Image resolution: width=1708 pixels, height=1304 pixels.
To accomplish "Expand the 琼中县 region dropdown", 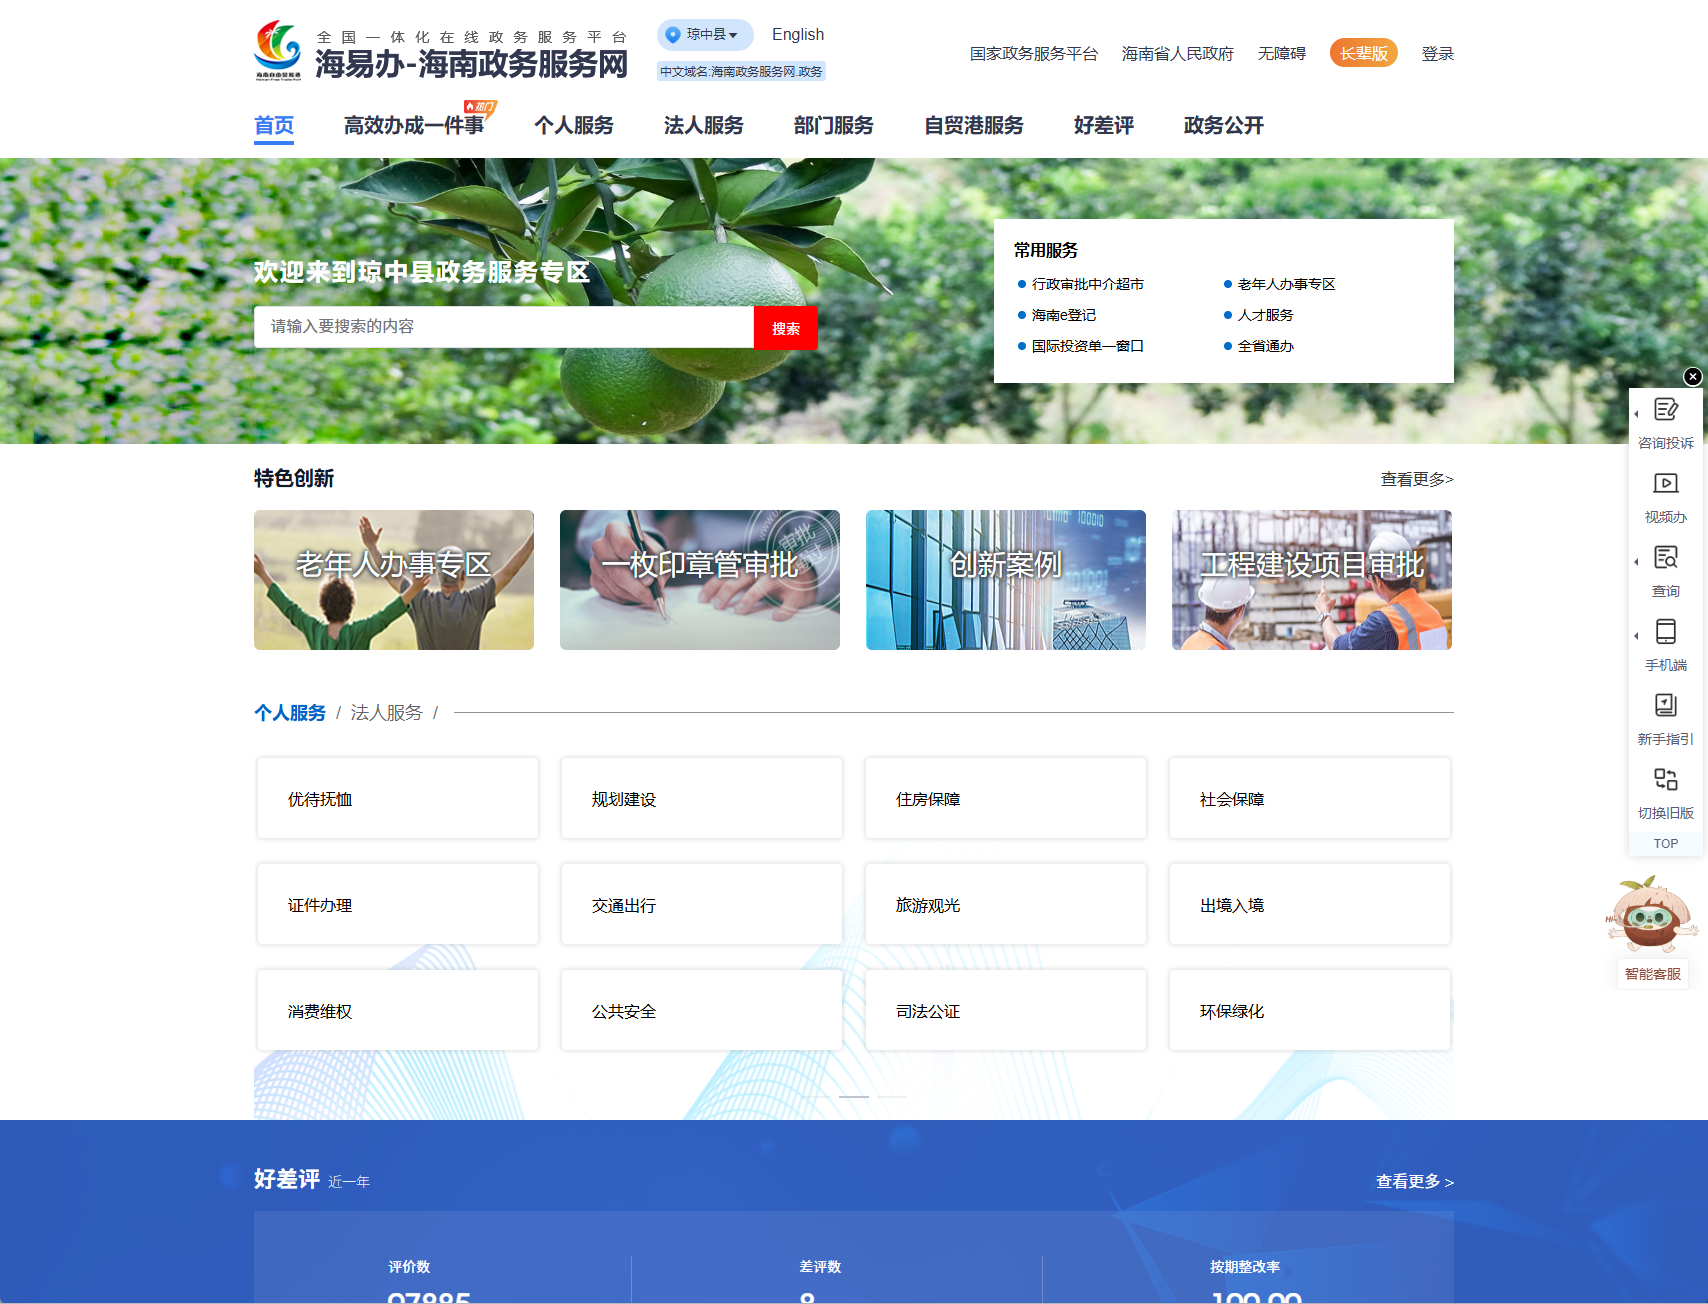I will click(x=705, y=34).
